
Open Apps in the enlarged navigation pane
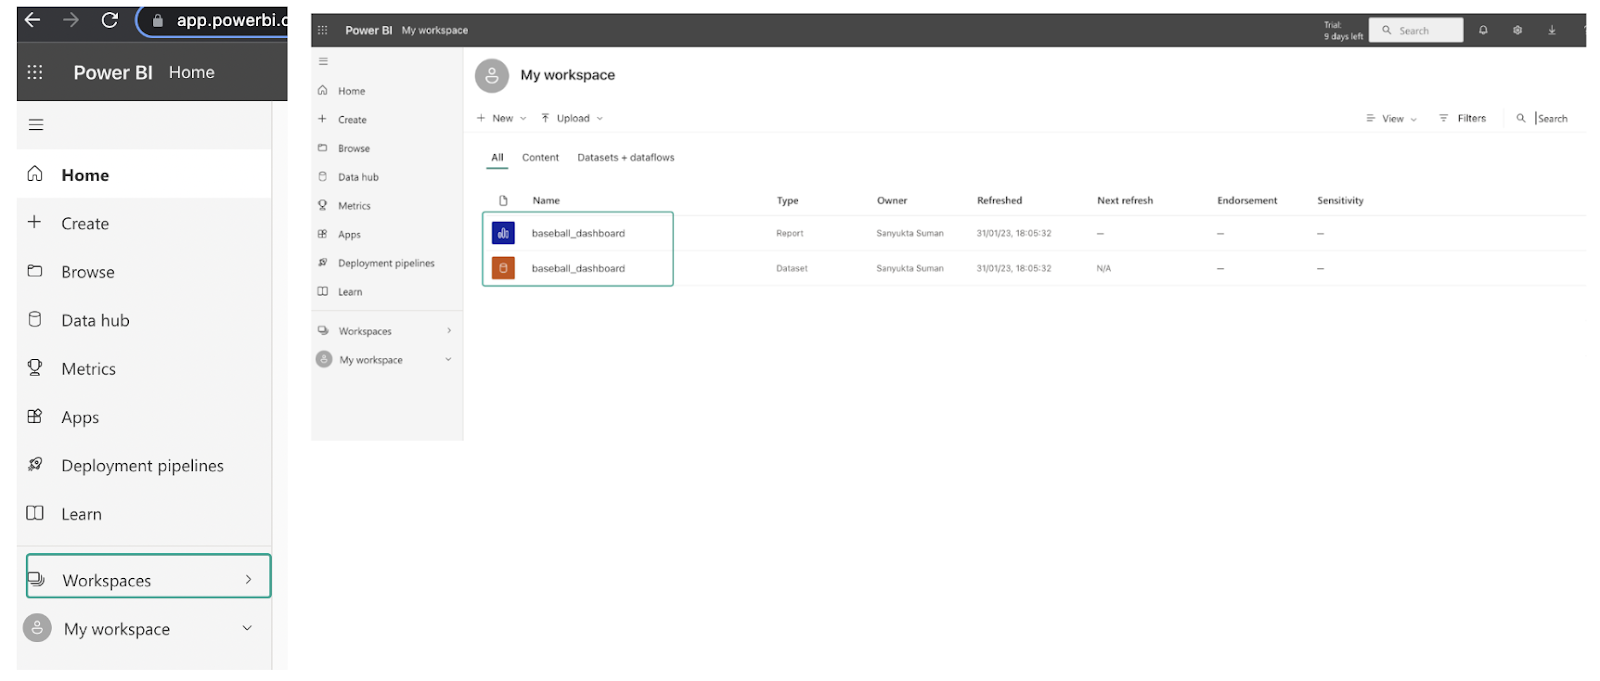tap(144, 417)
